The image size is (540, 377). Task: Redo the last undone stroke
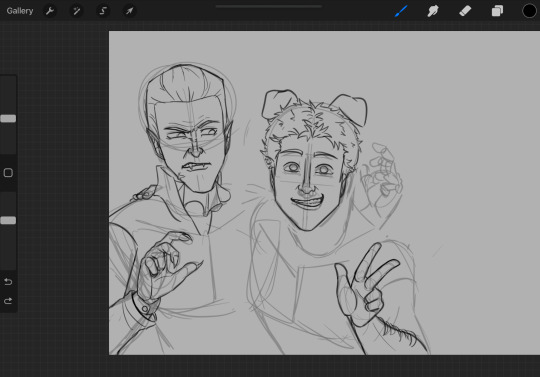click(8, 301)
